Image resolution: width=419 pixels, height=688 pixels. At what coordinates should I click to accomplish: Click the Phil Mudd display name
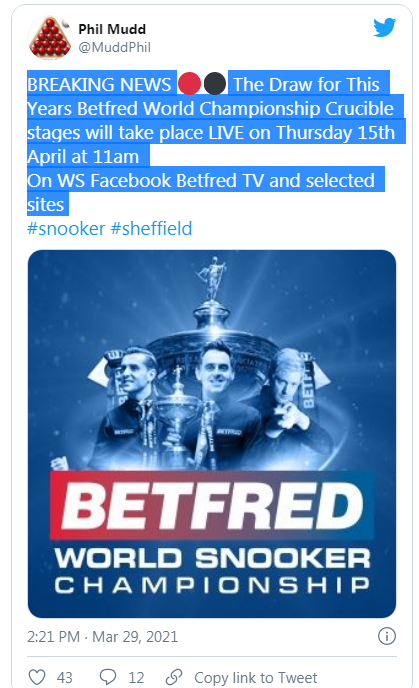click(x=112, y=29)
